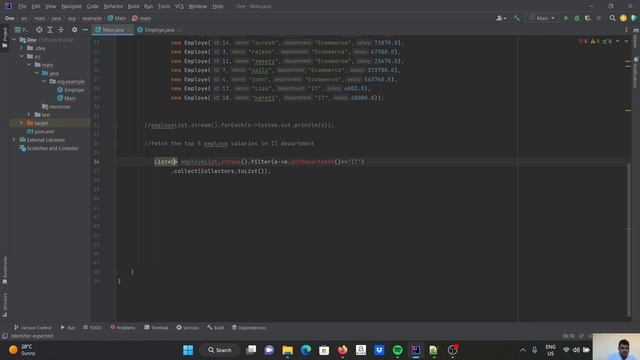Viewport: 640px width, 360px height.
Task: Expand the .idea folder
Action: [22, 48]
